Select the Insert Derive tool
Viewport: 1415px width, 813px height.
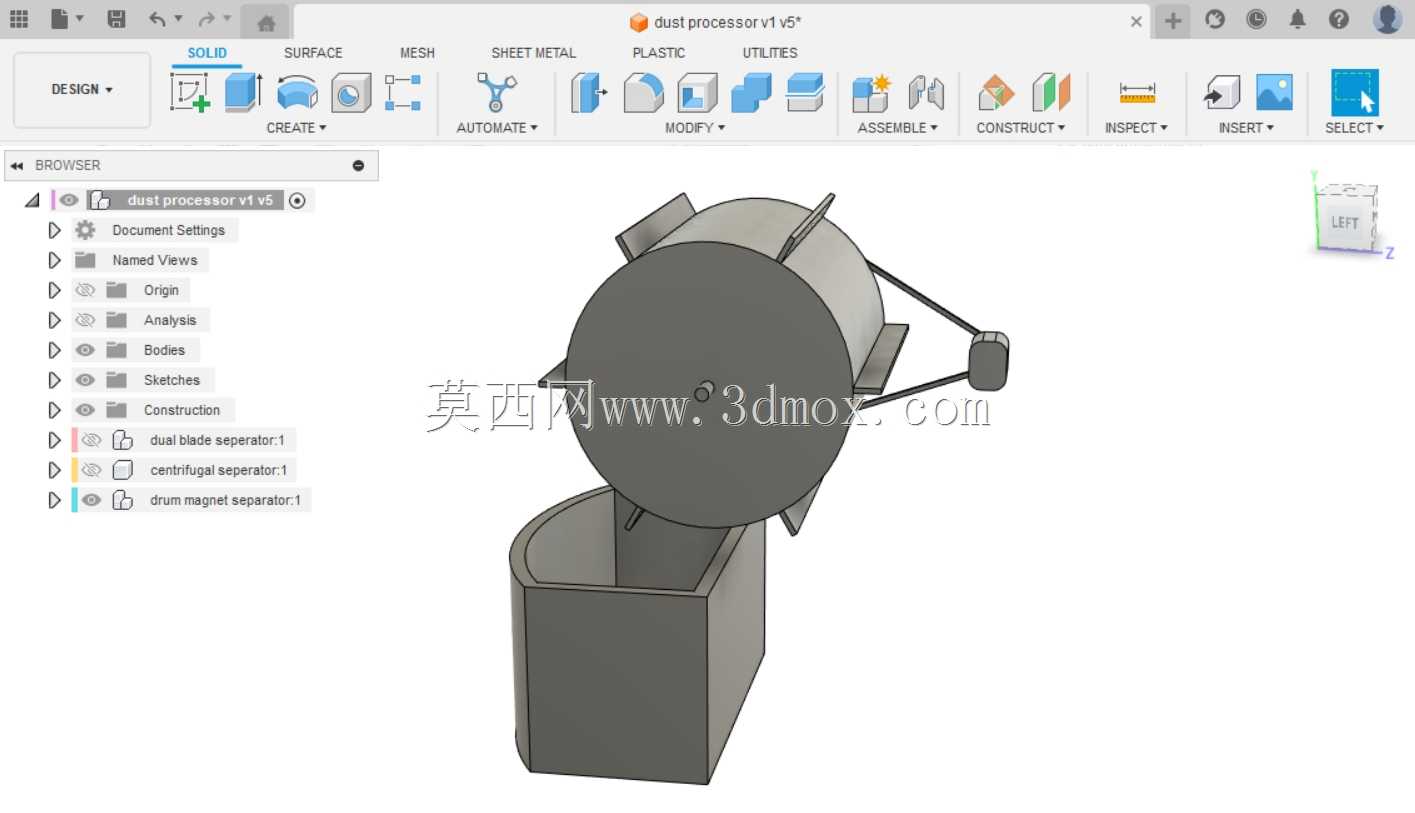(x=1221, y=93)
